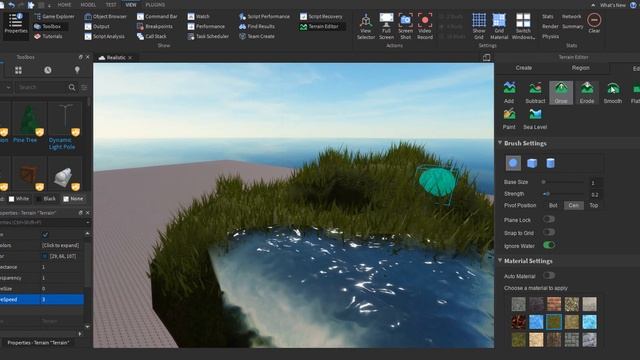Toggle the Toolbox panel in View ribbon

tap(47, 27)
